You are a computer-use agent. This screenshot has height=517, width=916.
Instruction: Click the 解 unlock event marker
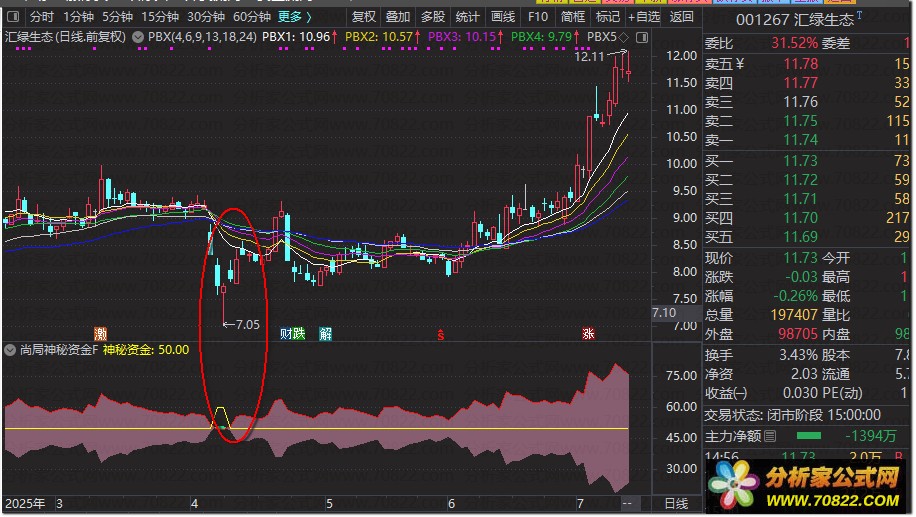point(325,334)
